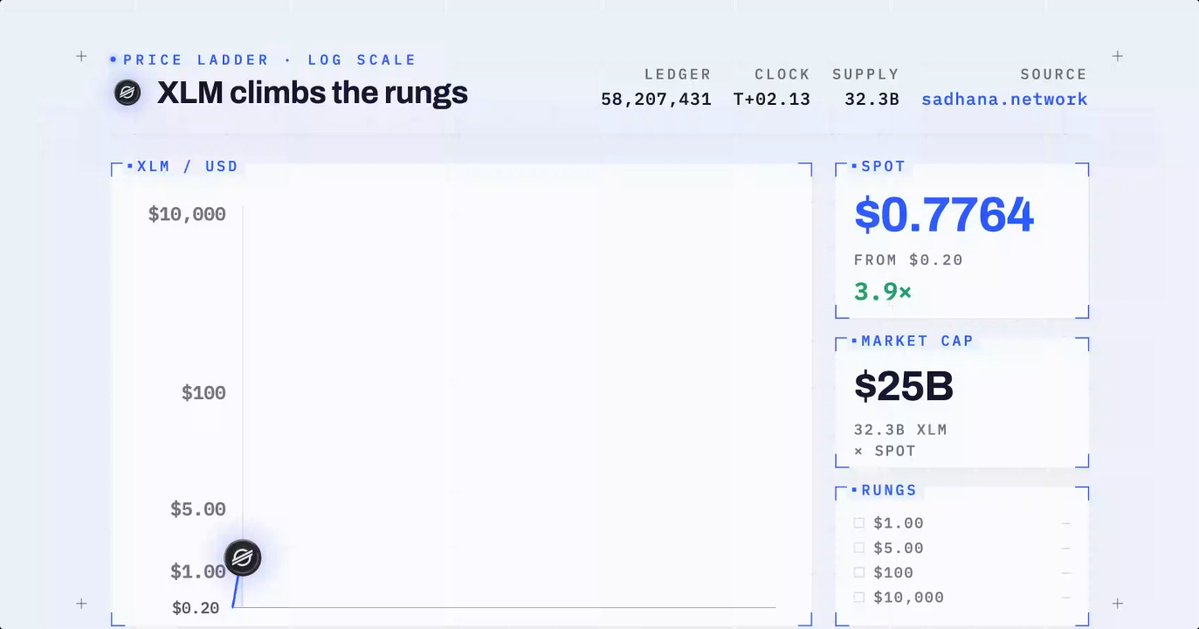This screenshot has height=629, width=1199.
Task: Click the $1.00 axis label on the chart
Action: click(x=198, y=572)
